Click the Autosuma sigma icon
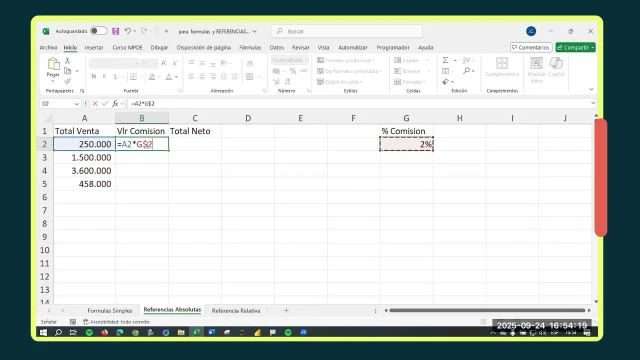The image size is (640, 360). tap(445, 60)
